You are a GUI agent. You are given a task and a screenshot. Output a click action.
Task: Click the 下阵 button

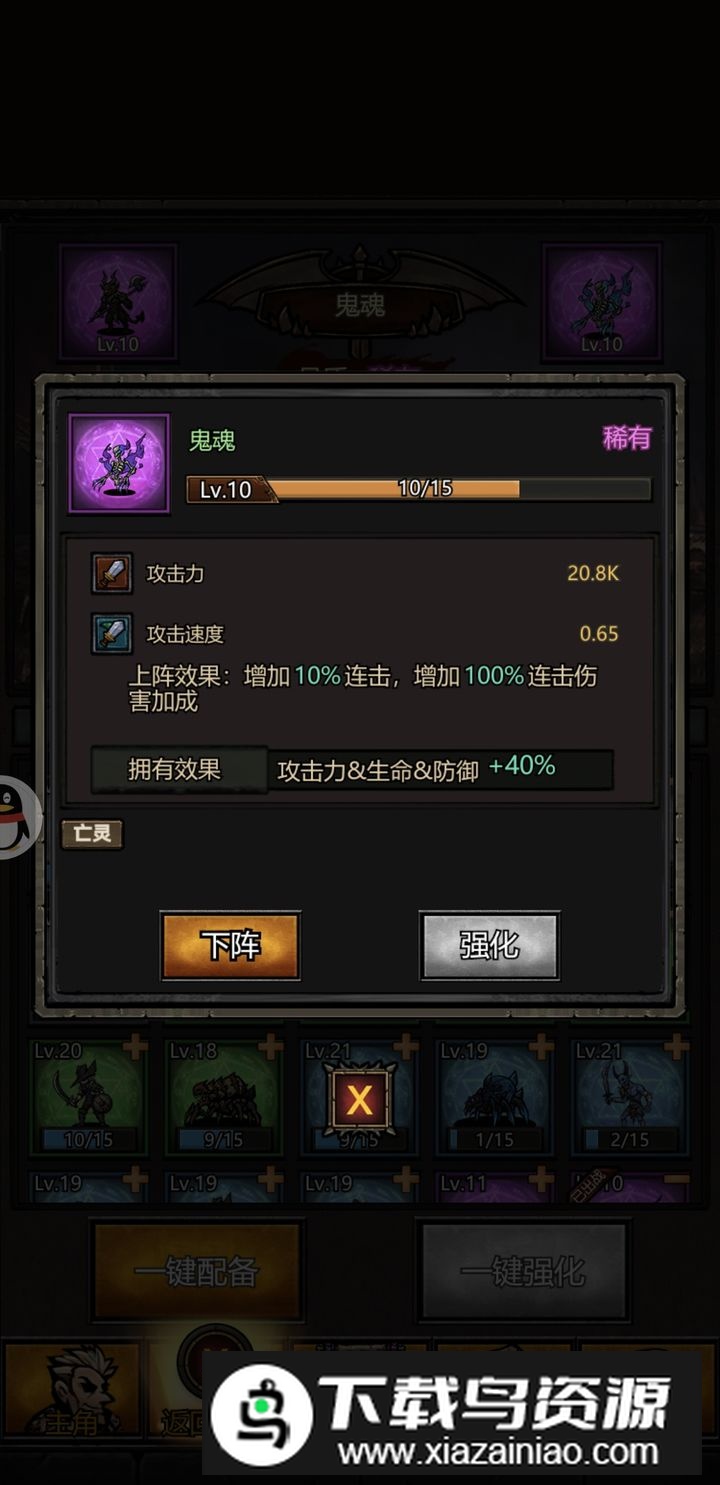point(231,946)
